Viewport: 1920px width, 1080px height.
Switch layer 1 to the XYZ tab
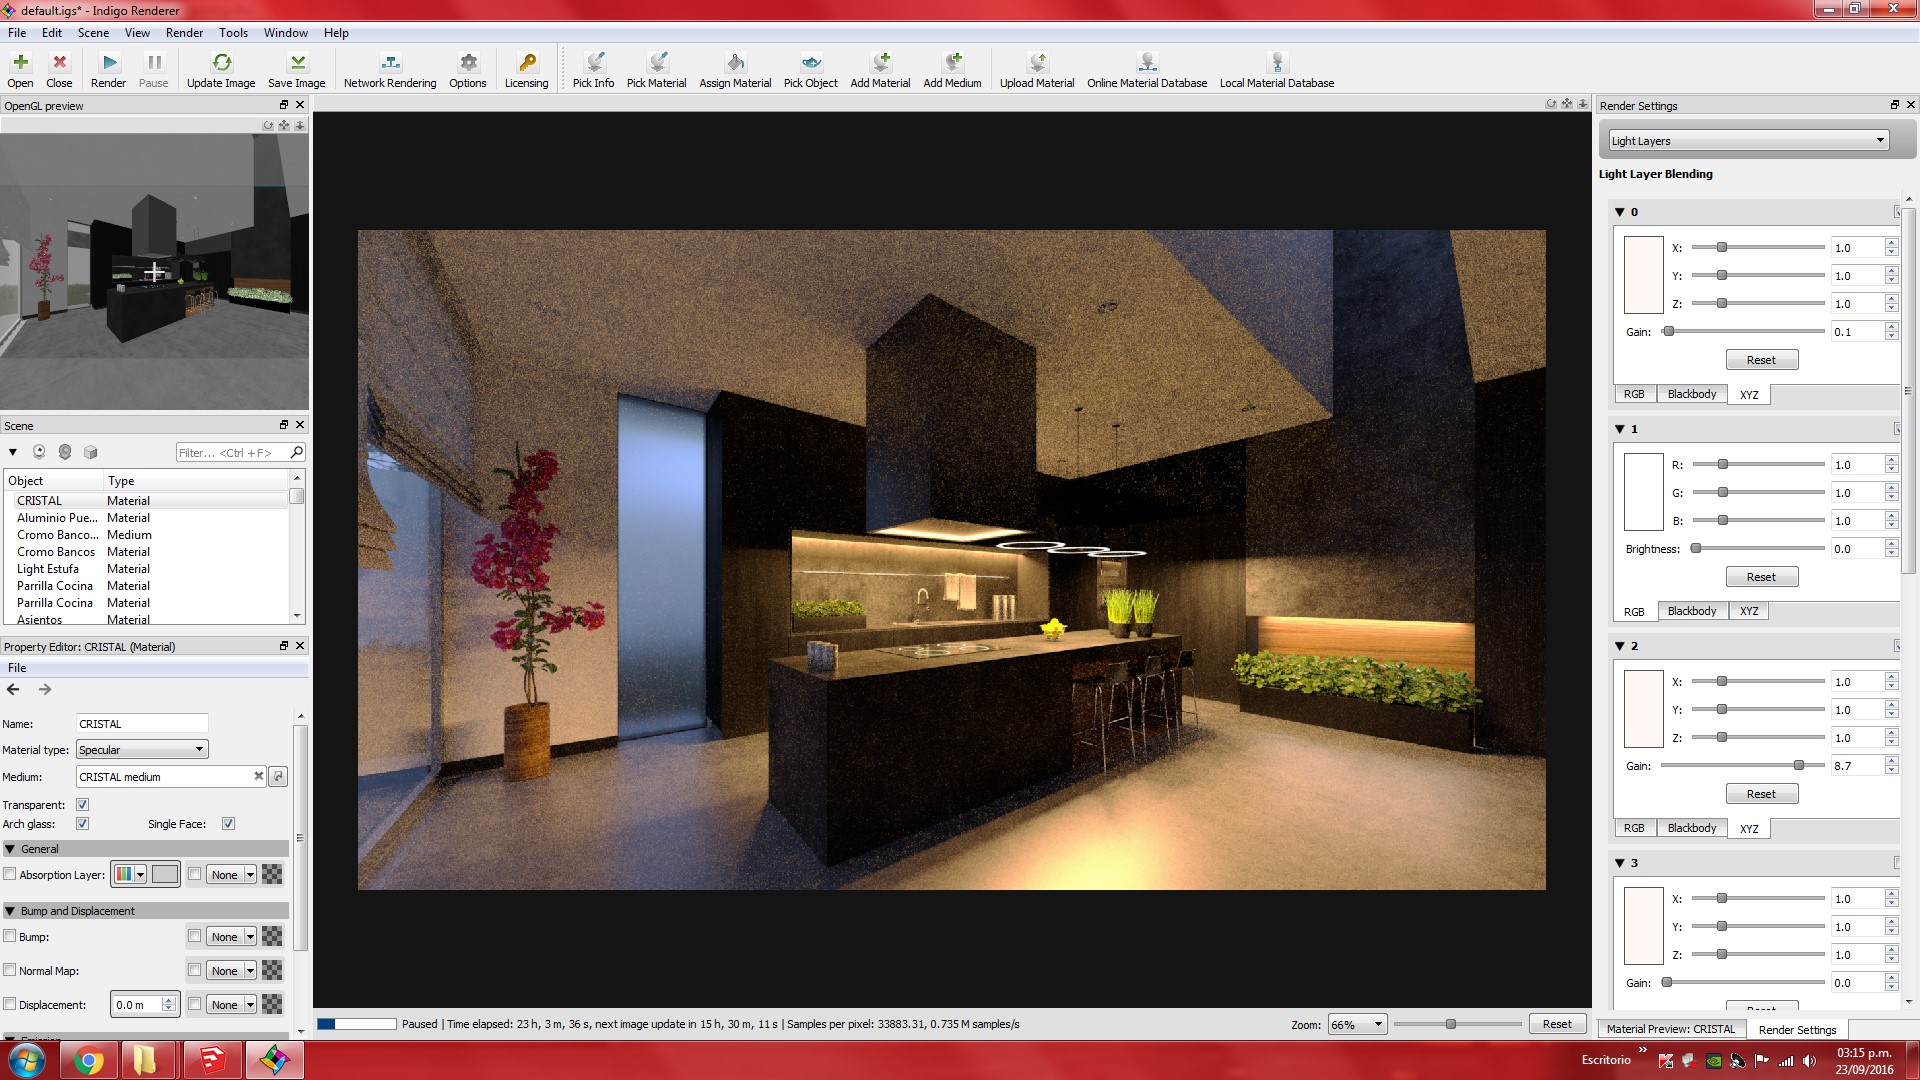click(x=1748, y=611)
